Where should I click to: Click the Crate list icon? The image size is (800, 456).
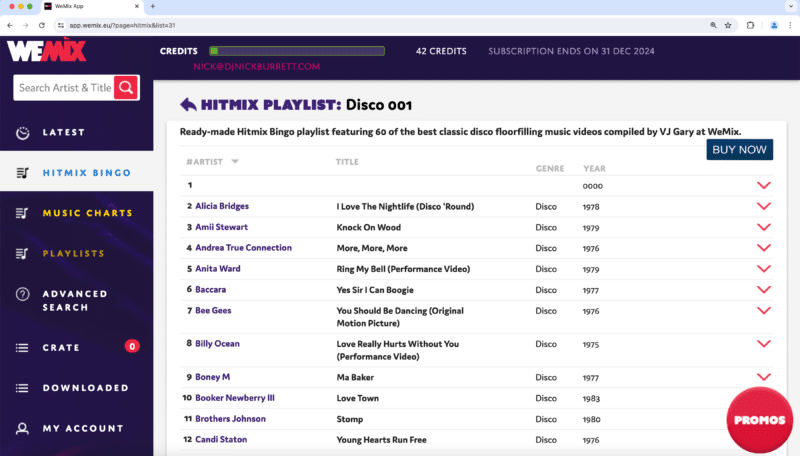(x=22, y=348)
